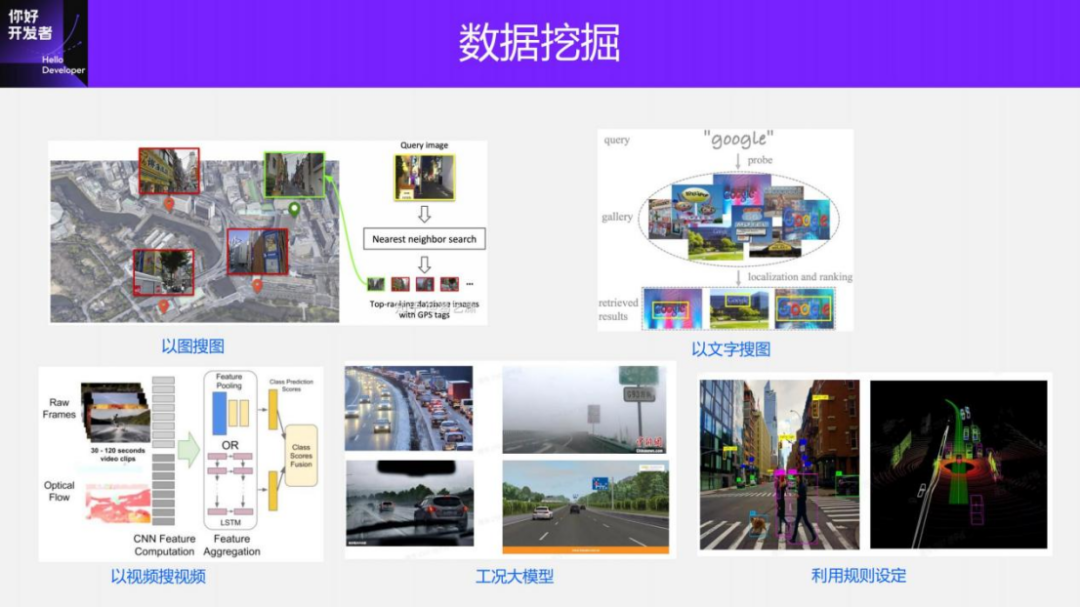Click the 30 - 120 seconds video clips text

118,454
